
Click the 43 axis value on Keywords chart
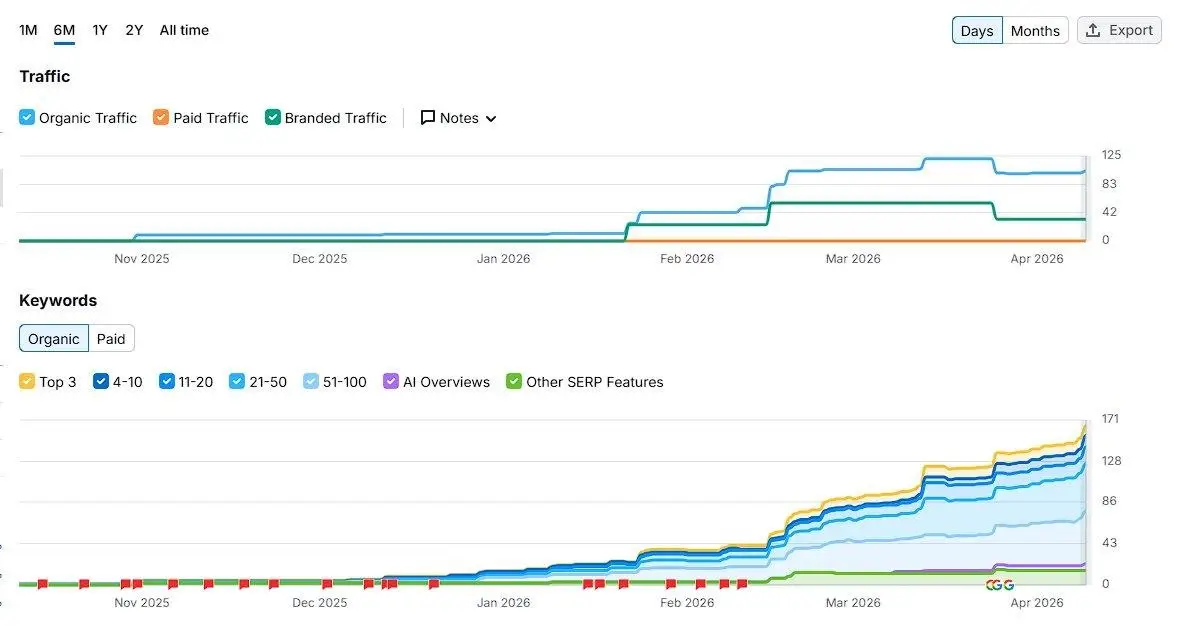1109,542
